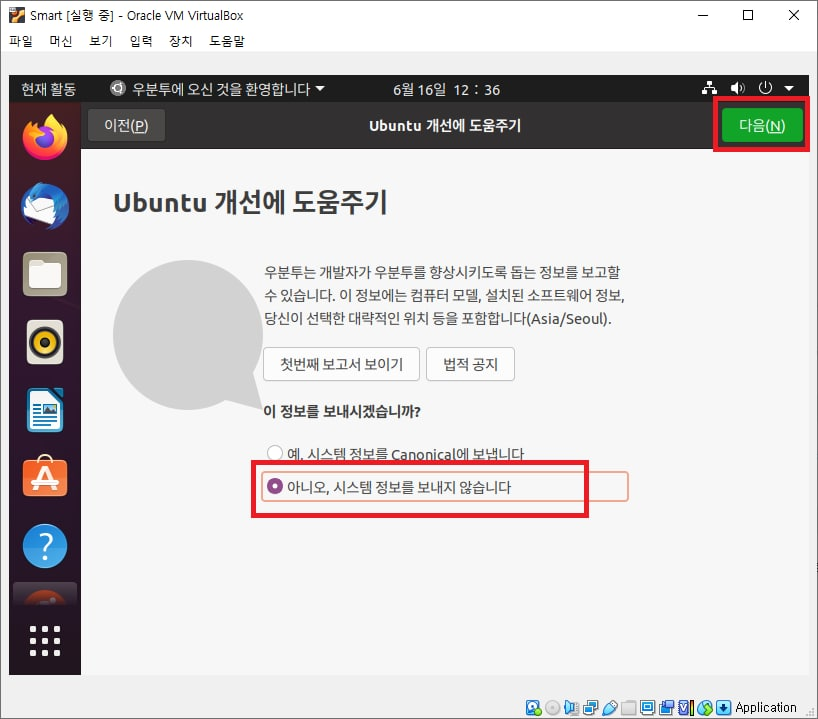Screen dimensions: 818x719
Task: Open Ubuntu Software store icon
Action: point(45,476)
